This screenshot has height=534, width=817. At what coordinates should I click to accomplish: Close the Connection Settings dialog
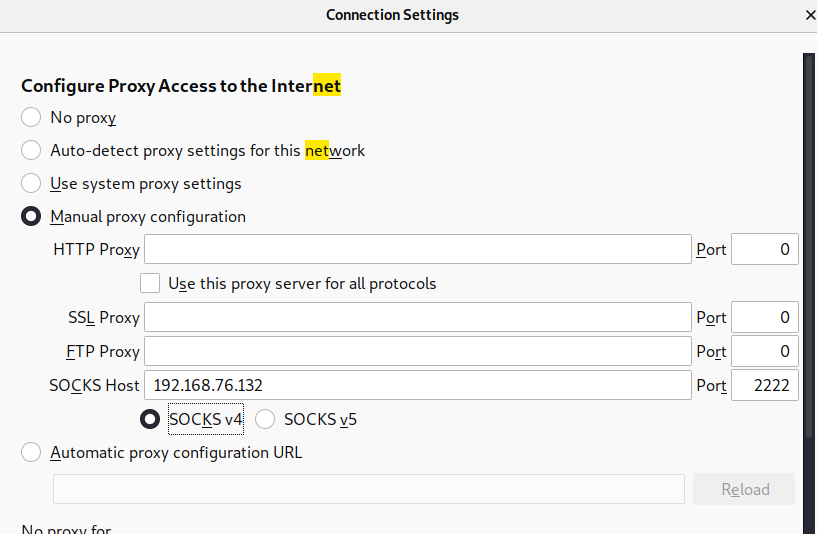click(809, 15)
